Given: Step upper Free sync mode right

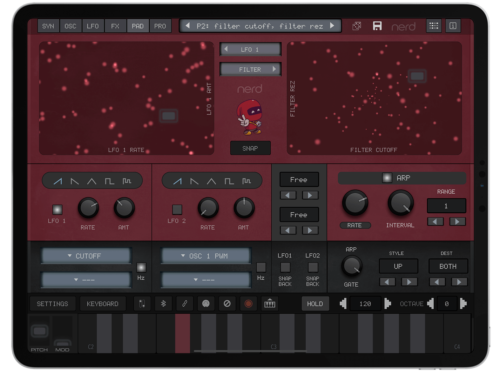Looking at the screenshot, I should click(310, 195).
